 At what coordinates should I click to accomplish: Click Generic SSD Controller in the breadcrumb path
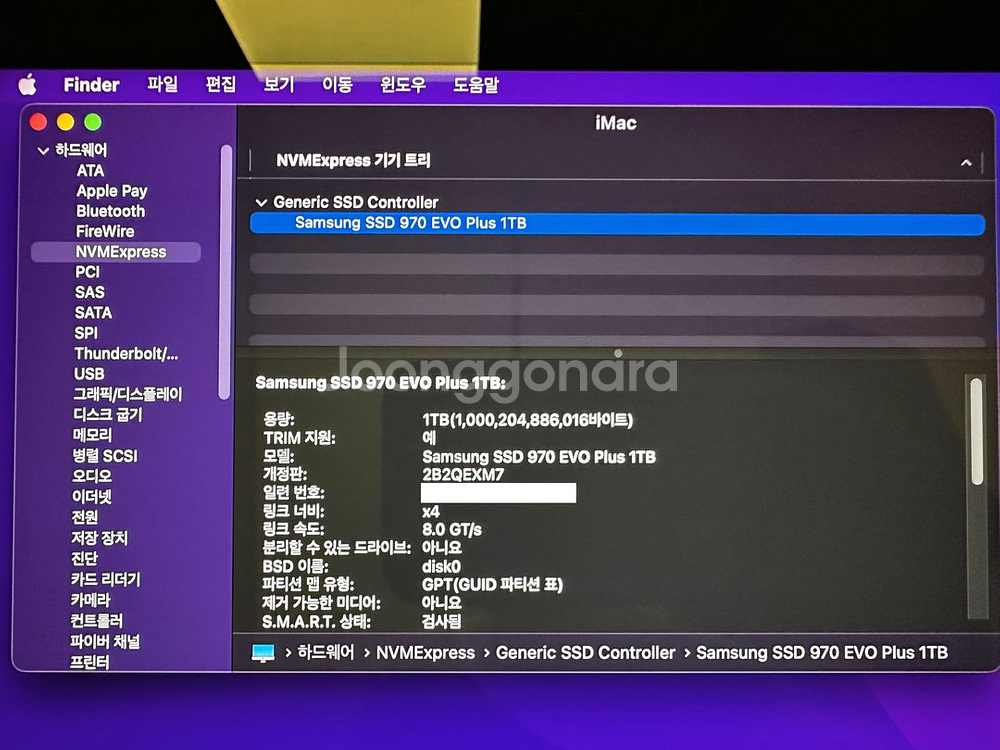[x=584, y=652]
